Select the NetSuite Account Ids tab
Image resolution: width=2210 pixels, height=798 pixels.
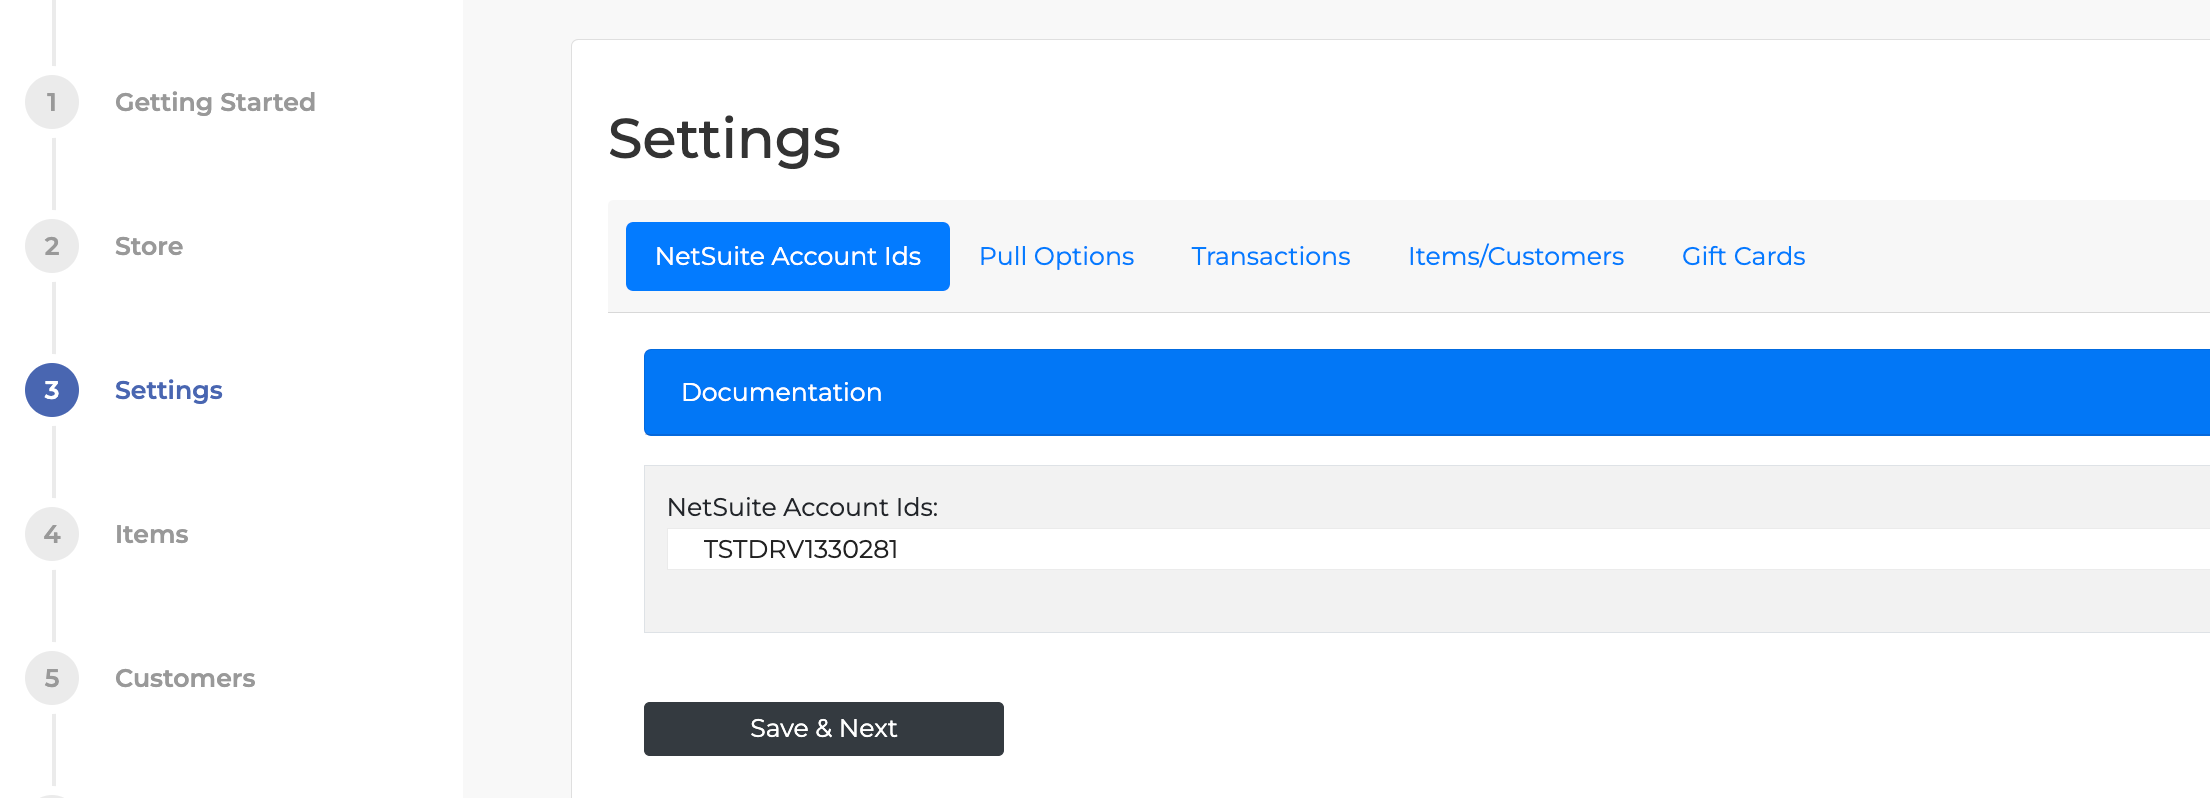(788, 257)
